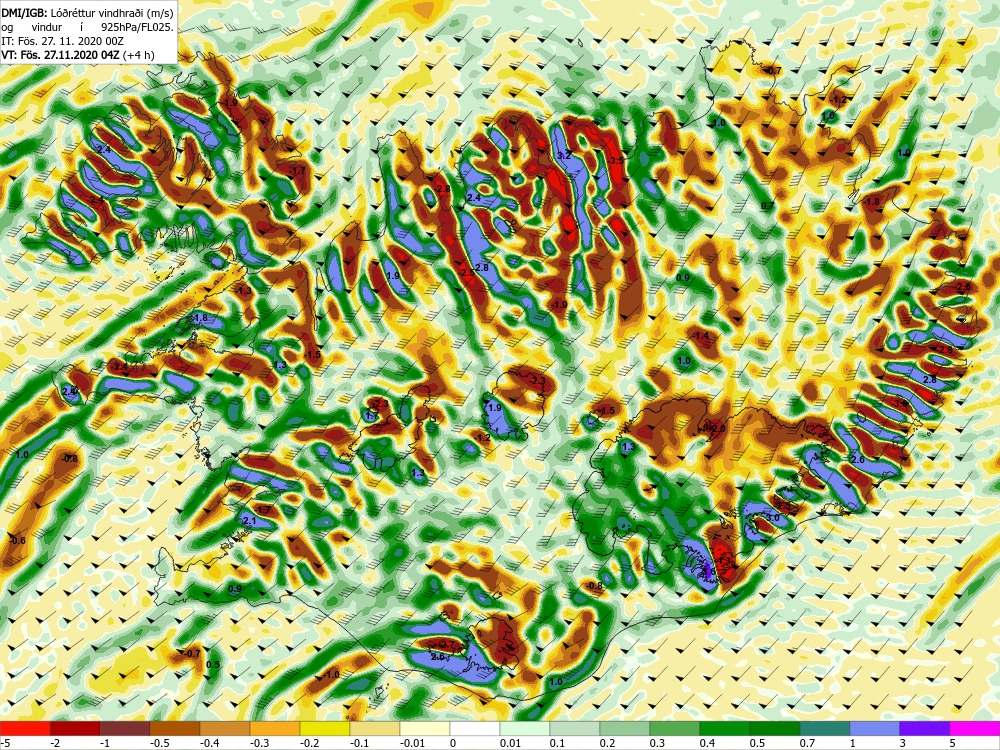1000x750 pixels.
Task: Click the dark red legend swatch between -2 and -1
Action: coord(75,729)
